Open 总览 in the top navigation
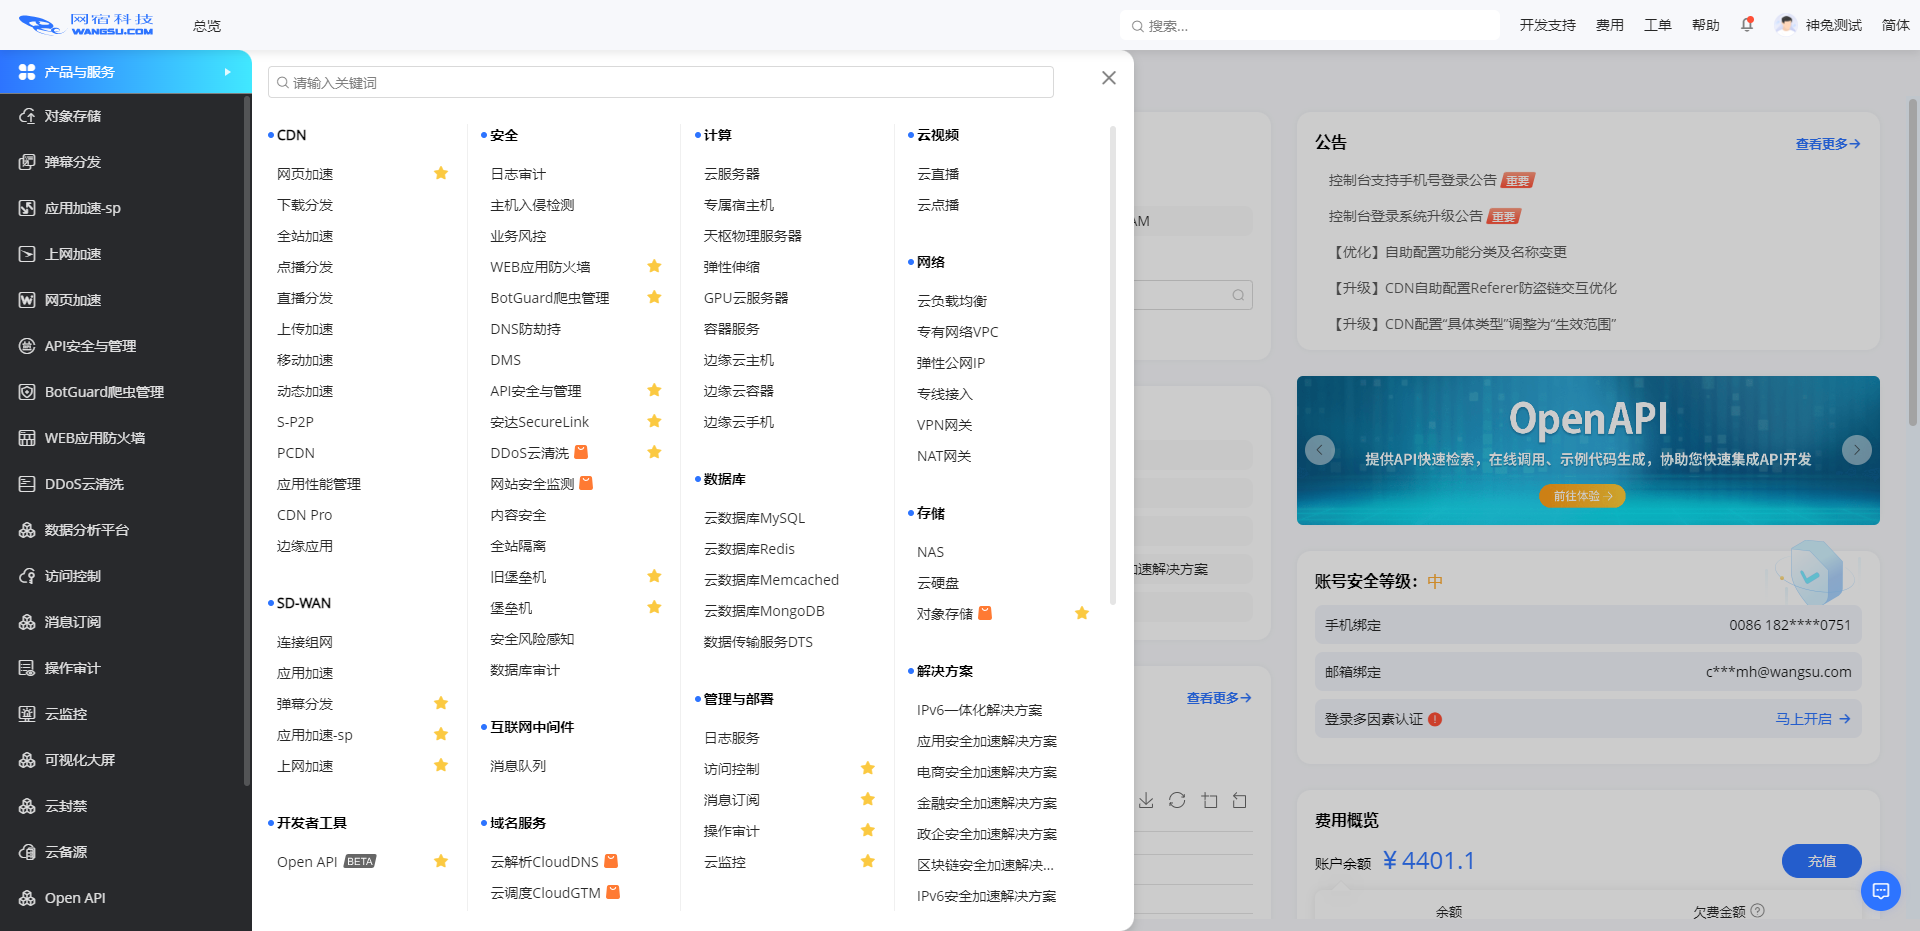 (207, 26)
